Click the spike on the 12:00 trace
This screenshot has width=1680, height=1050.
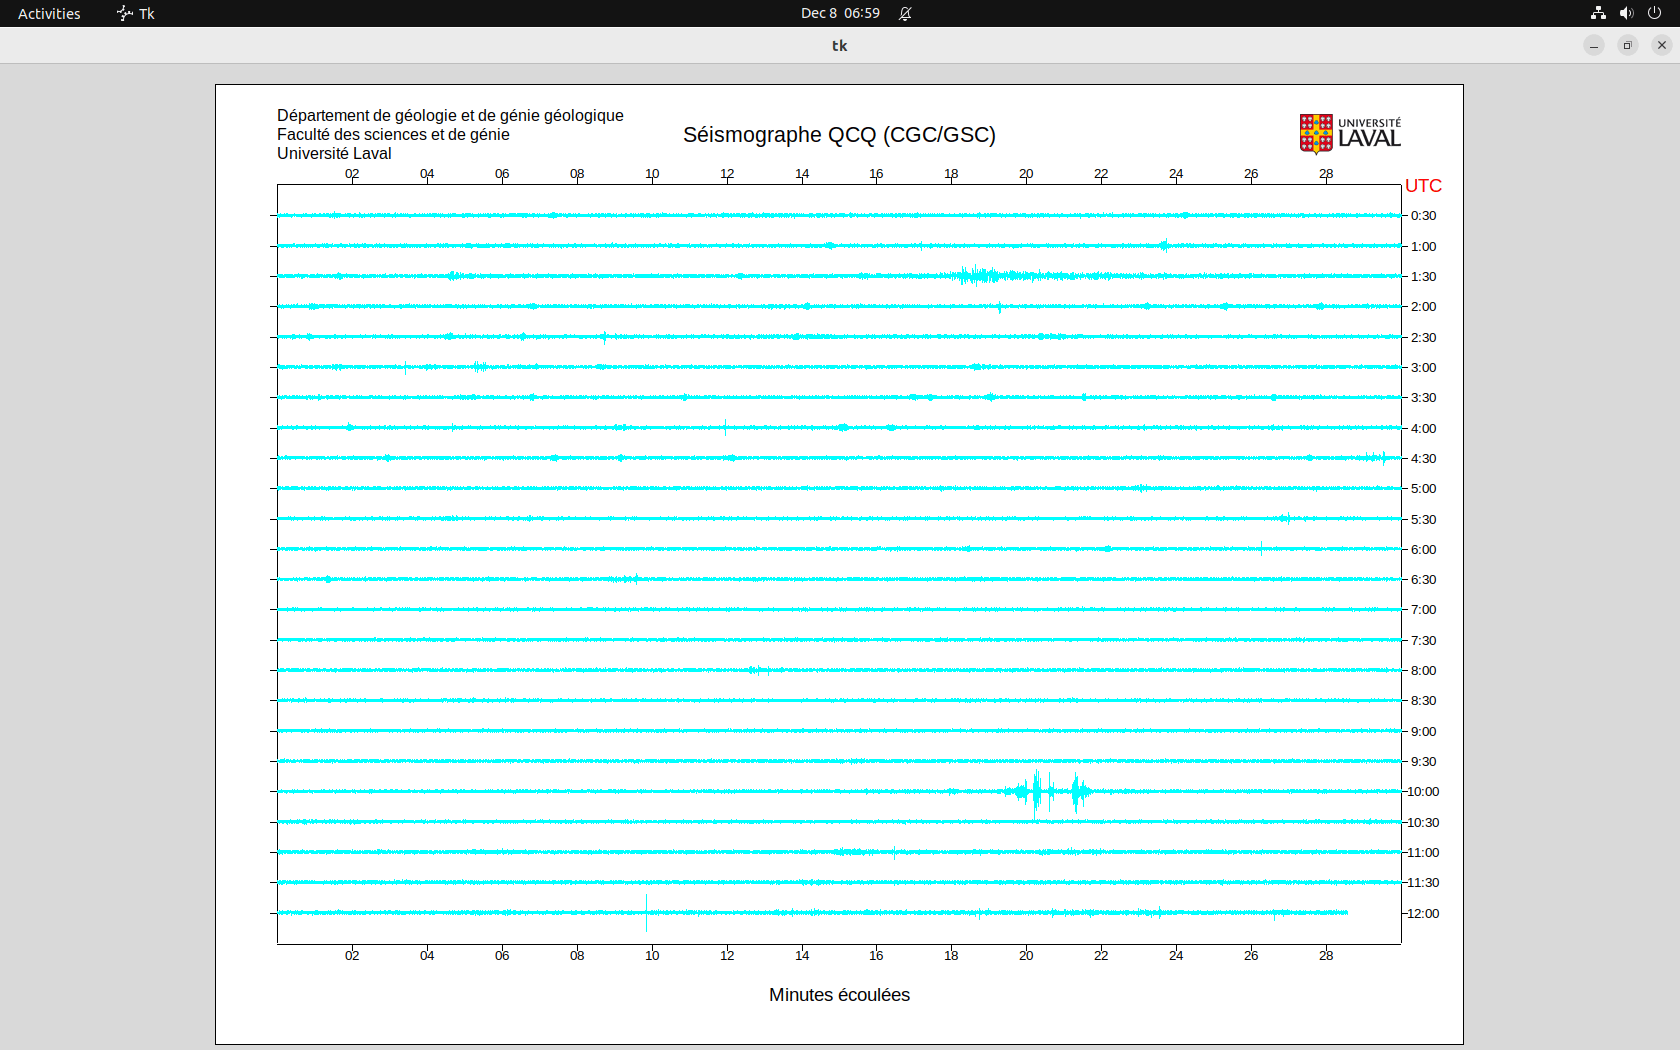(647, 912)
